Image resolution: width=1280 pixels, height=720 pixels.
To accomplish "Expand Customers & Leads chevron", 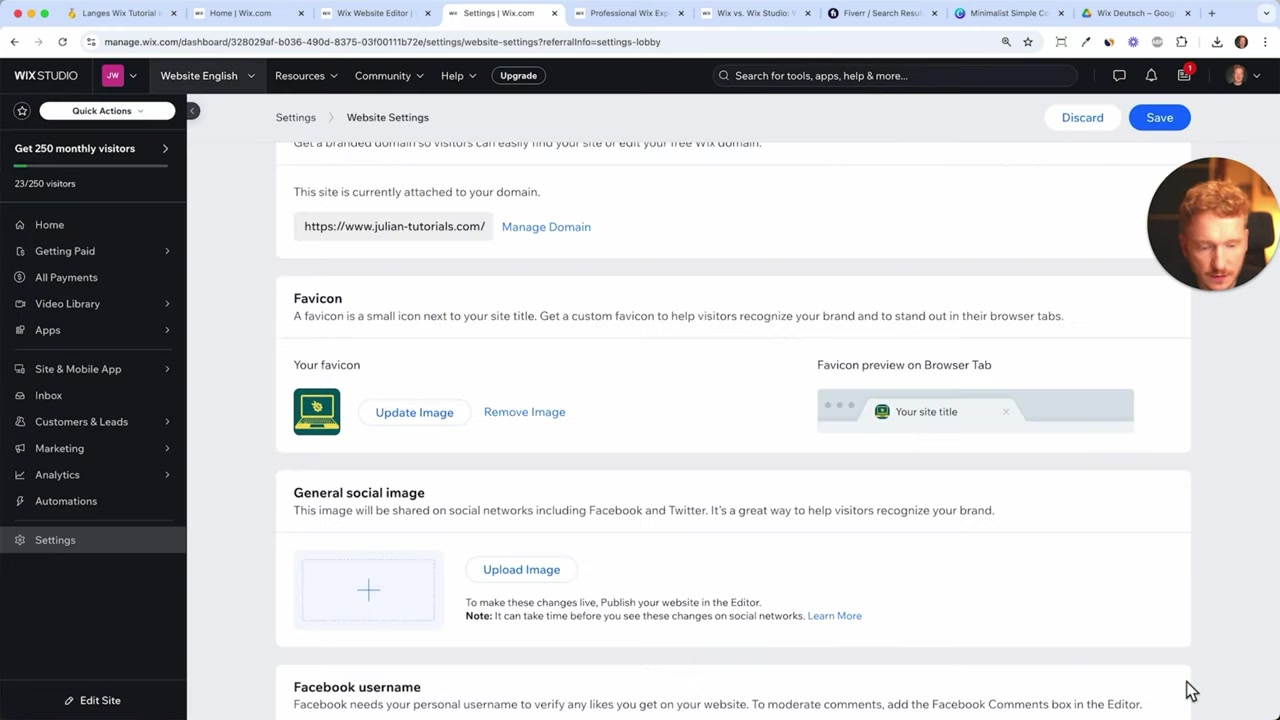I will 167,422.
